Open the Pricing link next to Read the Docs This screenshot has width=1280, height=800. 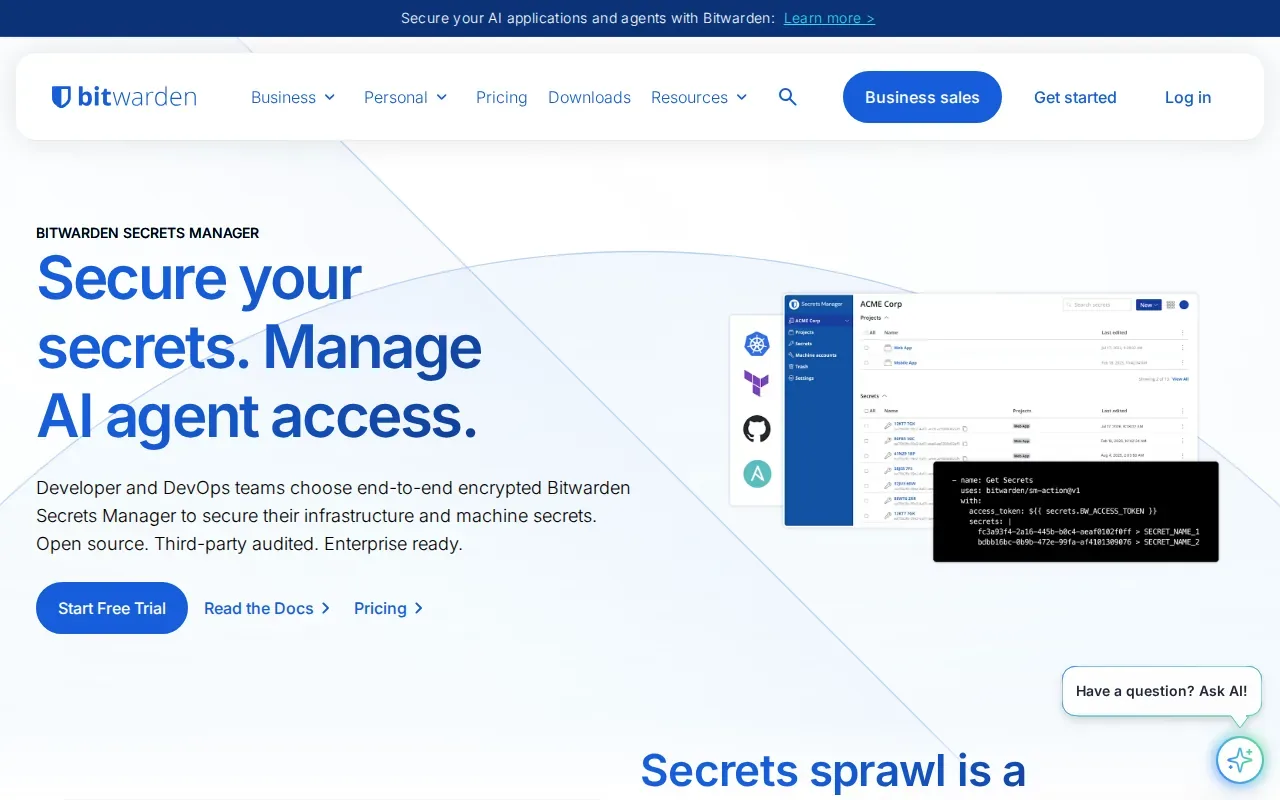[389, 608]
